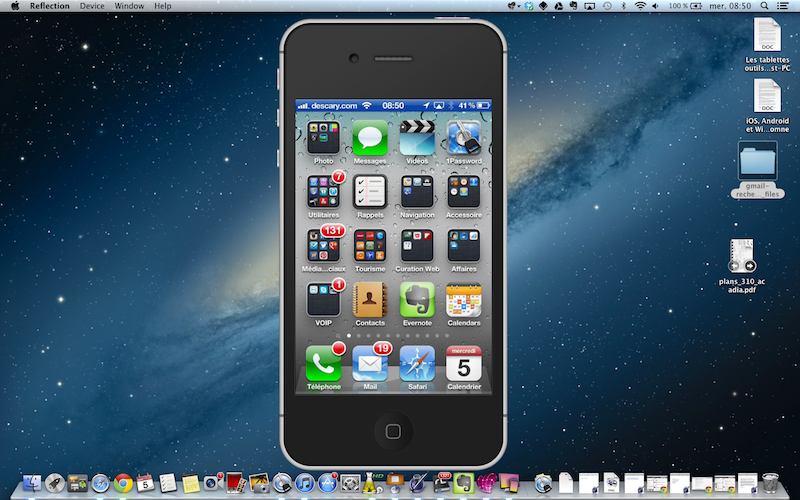Open the Time Machine menu bar icon
Screen dimensions: 800x500
pos(607,6)
